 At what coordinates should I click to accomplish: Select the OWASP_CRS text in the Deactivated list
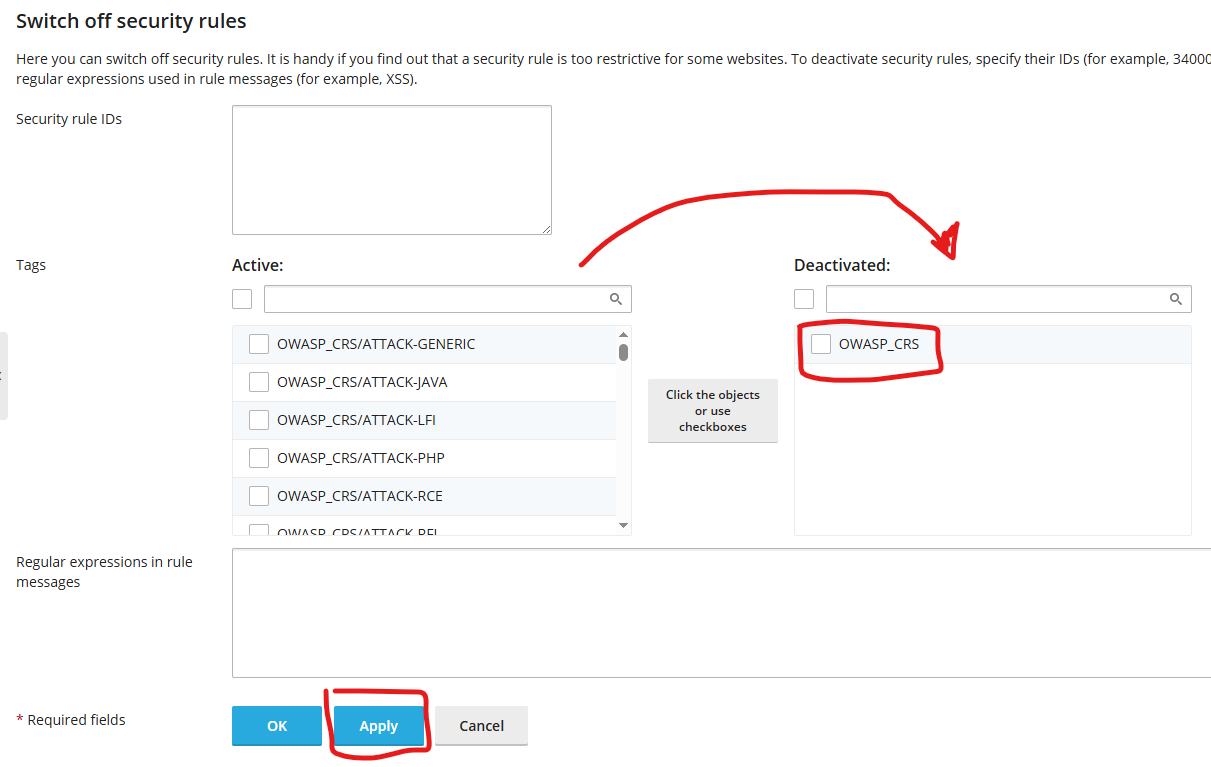tap(879, 344)
